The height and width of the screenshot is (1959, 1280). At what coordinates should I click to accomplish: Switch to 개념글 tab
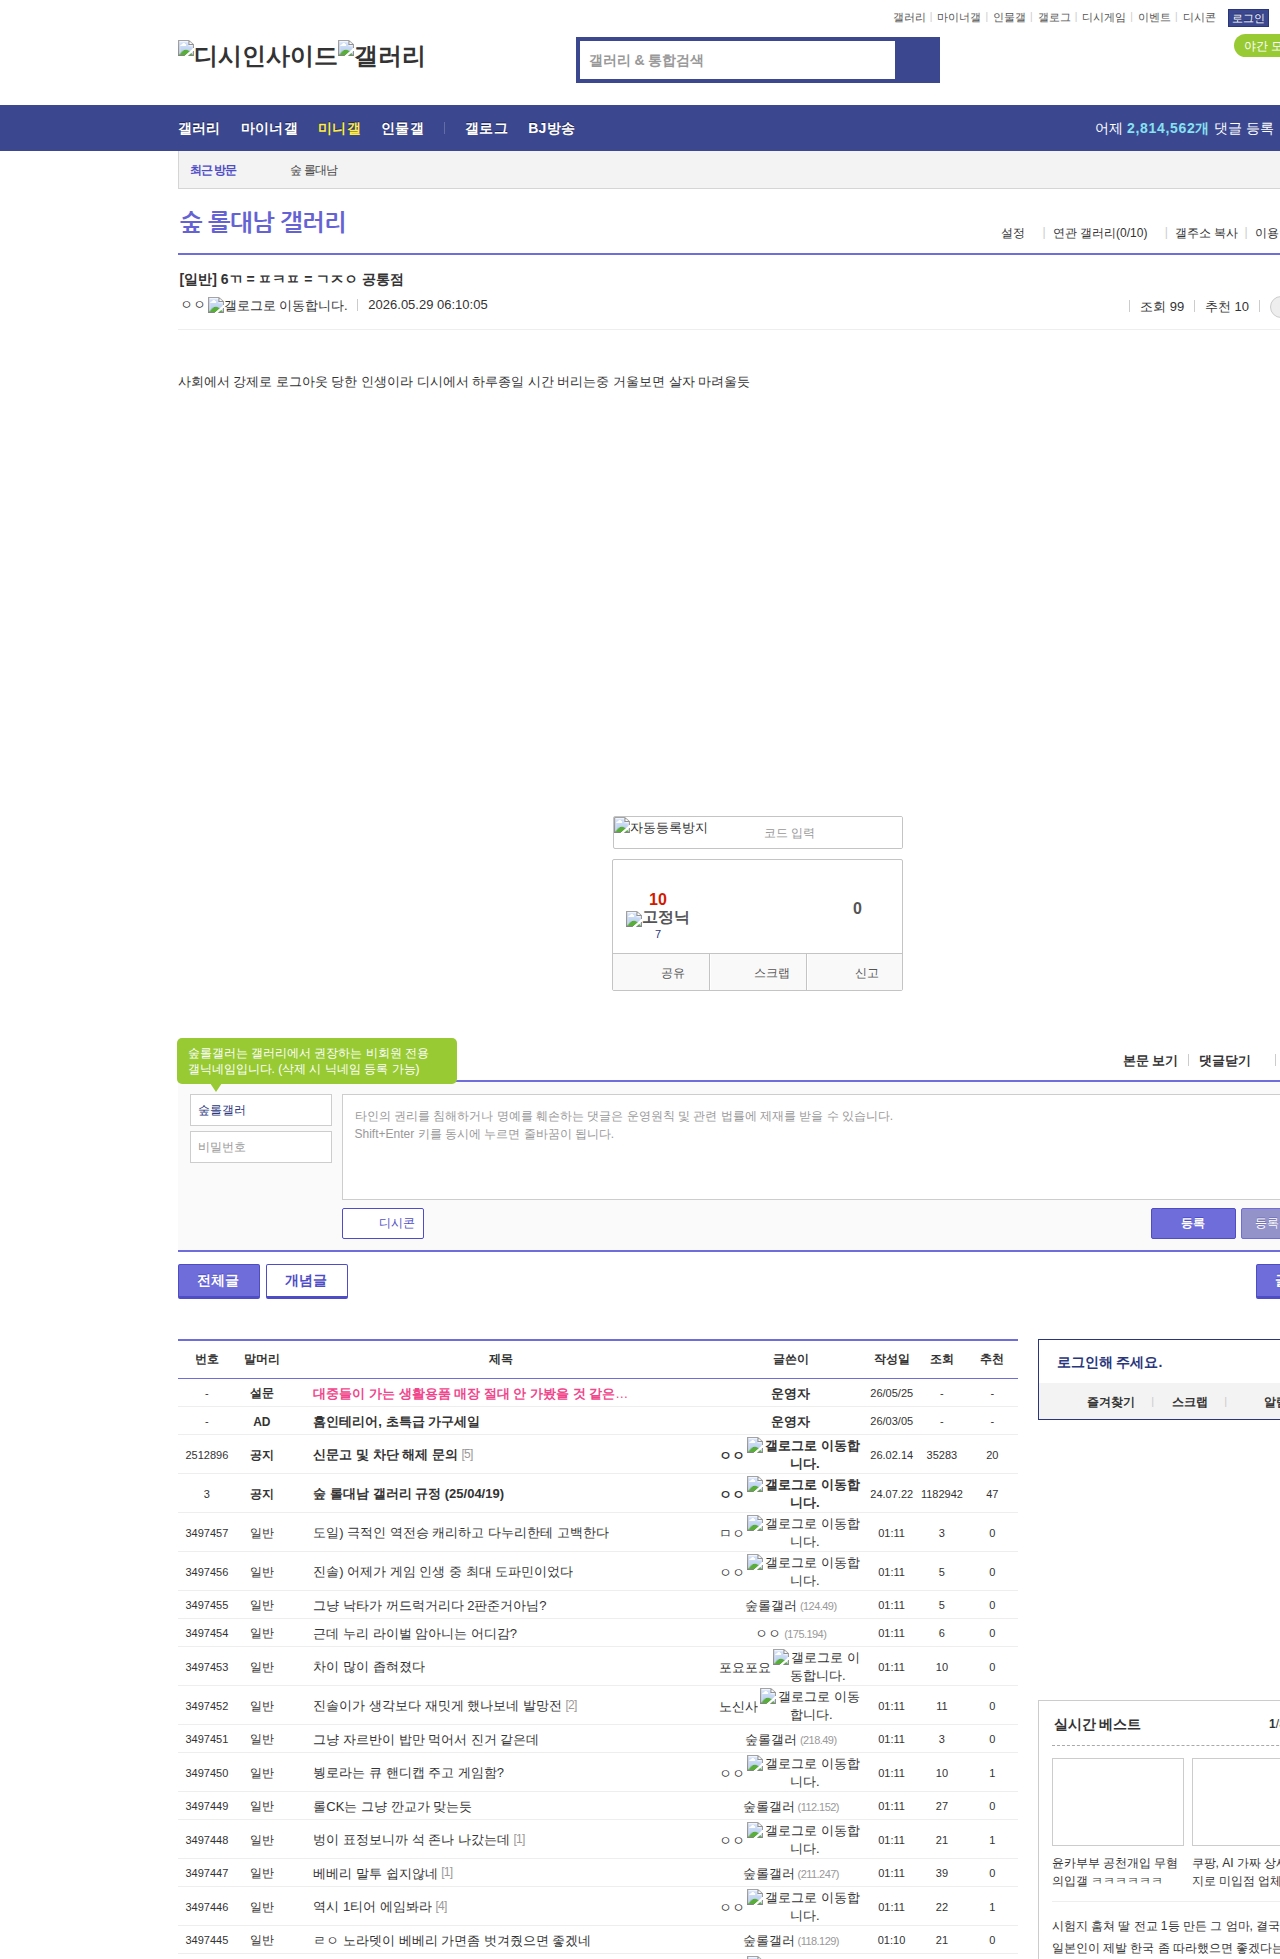coord(306,1281)
